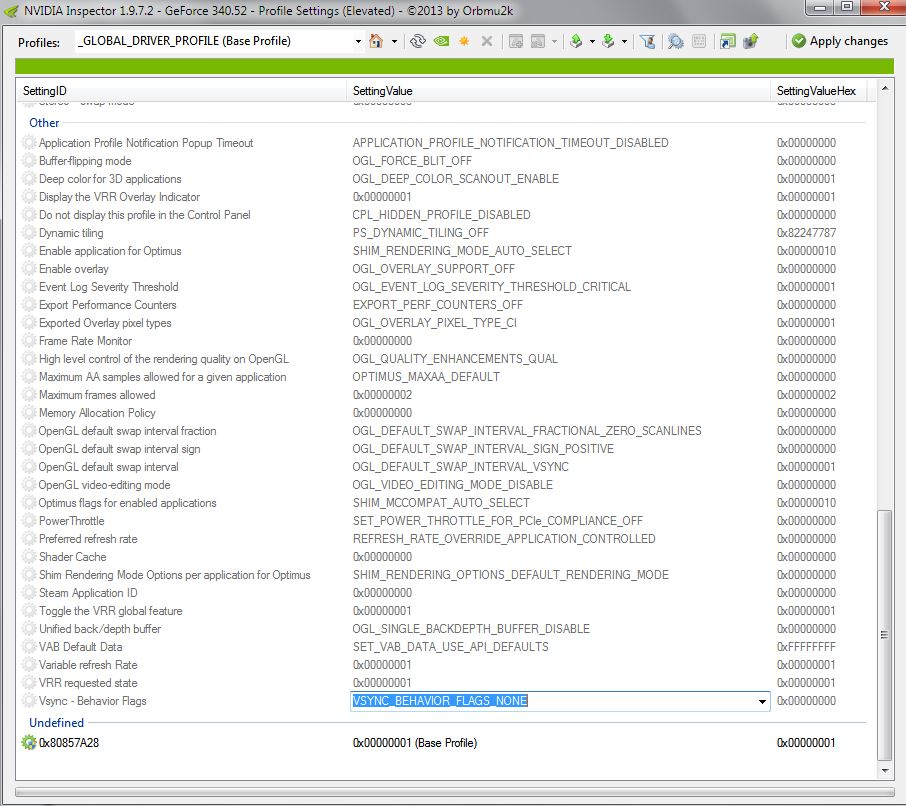Select 'Variable refresh Rate' setting
This screenshot has width=906, height=806.
(88, 665)
